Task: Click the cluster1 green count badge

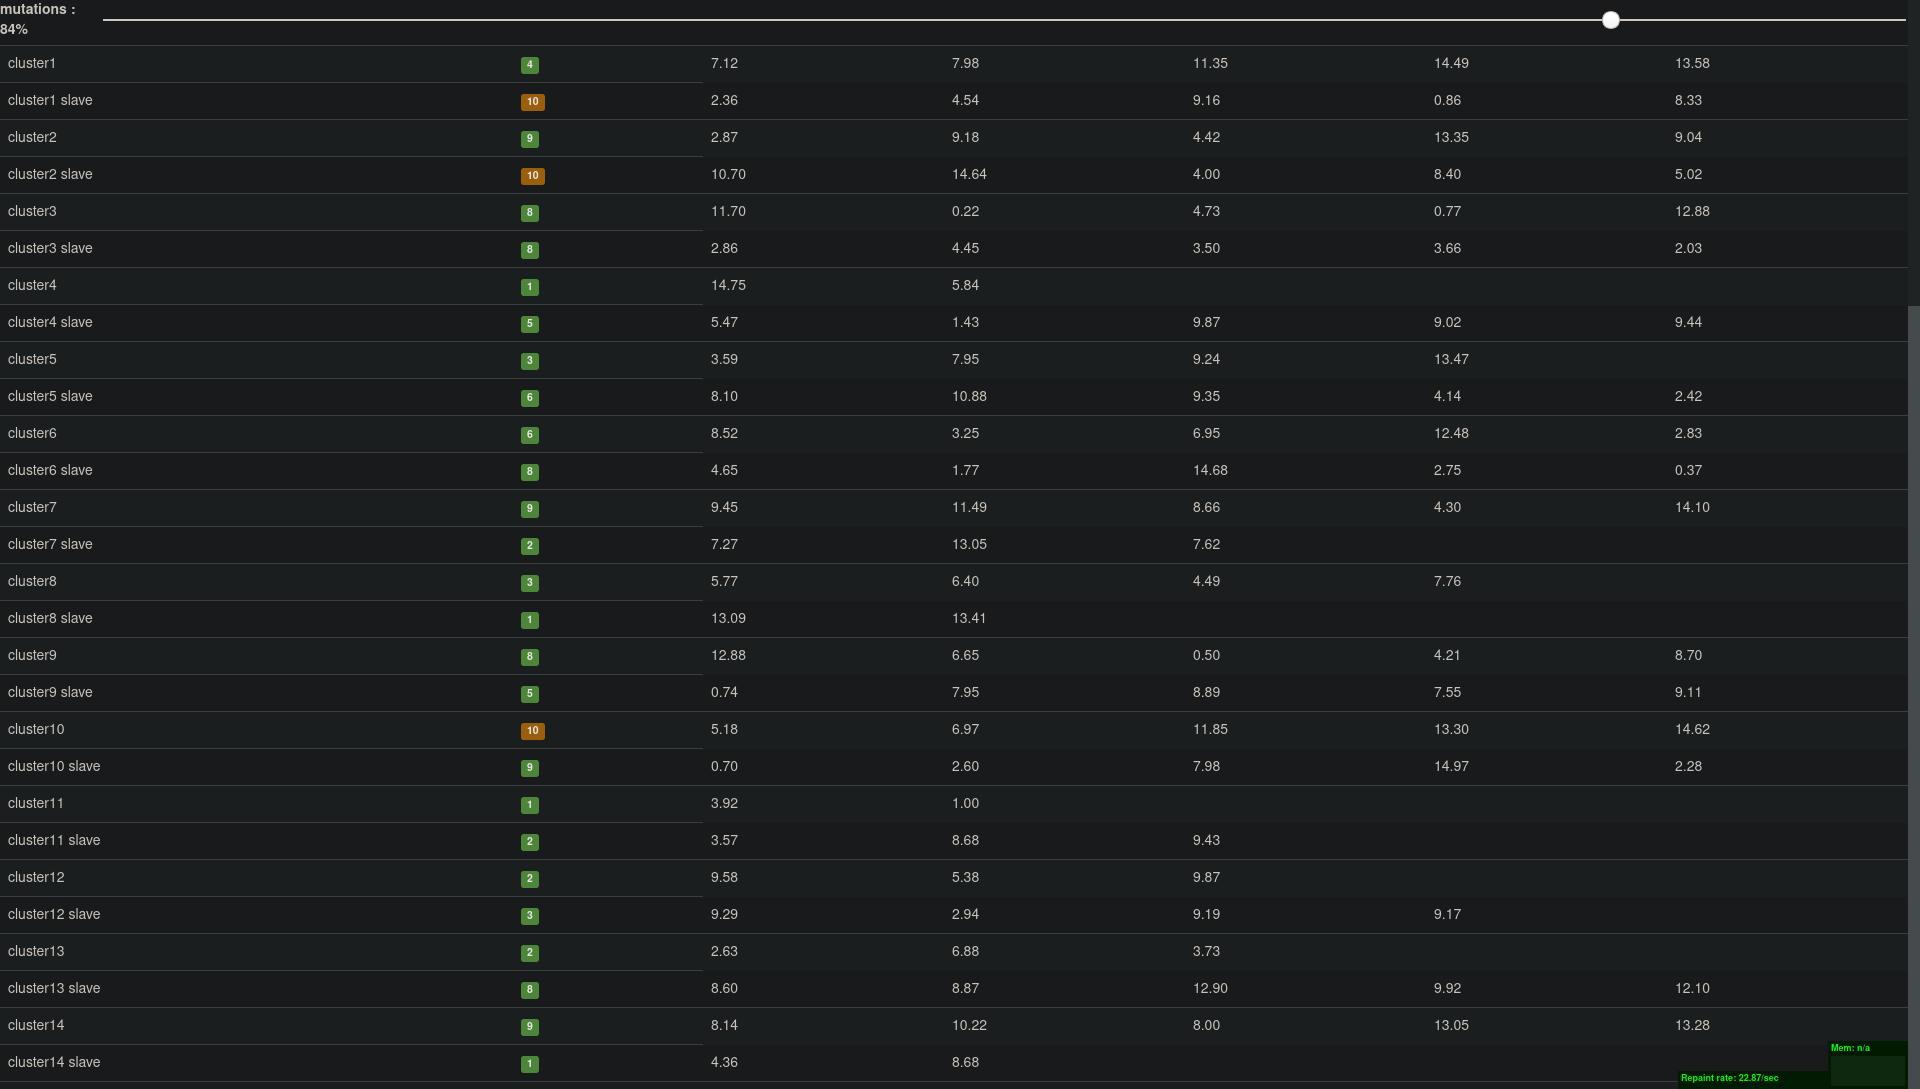Action: [530, 65]
